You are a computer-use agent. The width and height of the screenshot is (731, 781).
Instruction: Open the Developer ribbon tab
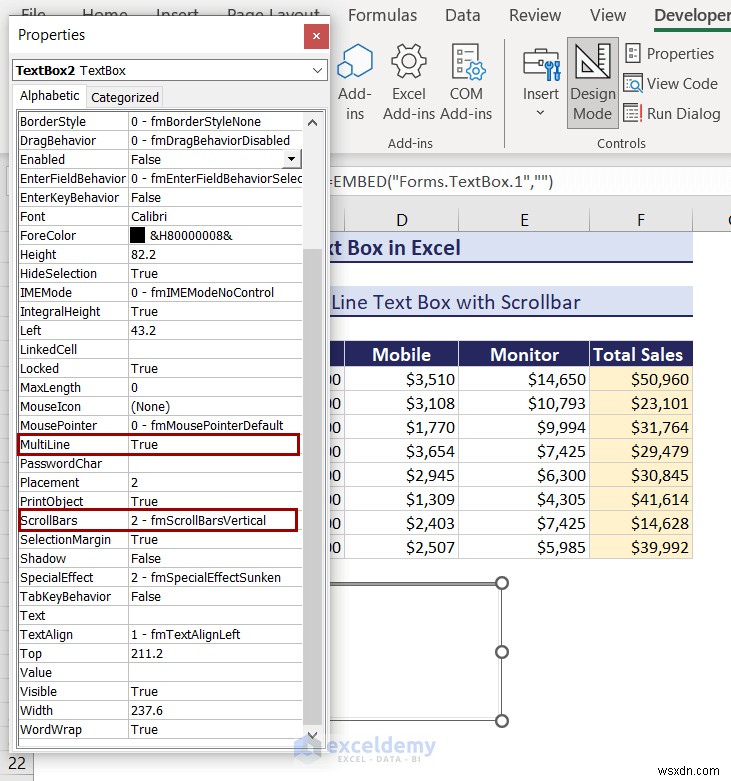click(x=692, y=15)
